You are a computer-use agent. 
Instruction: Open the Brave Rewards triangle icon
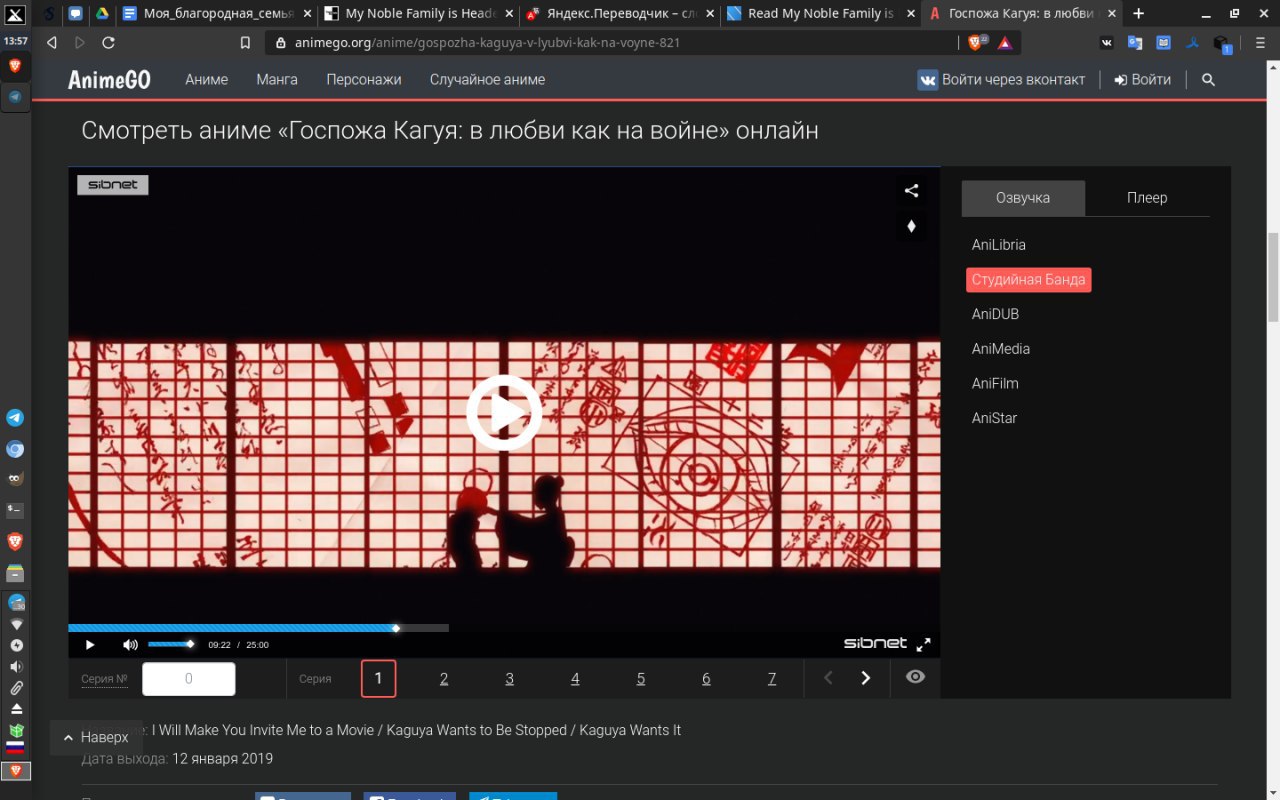(x=1005, y=43)
